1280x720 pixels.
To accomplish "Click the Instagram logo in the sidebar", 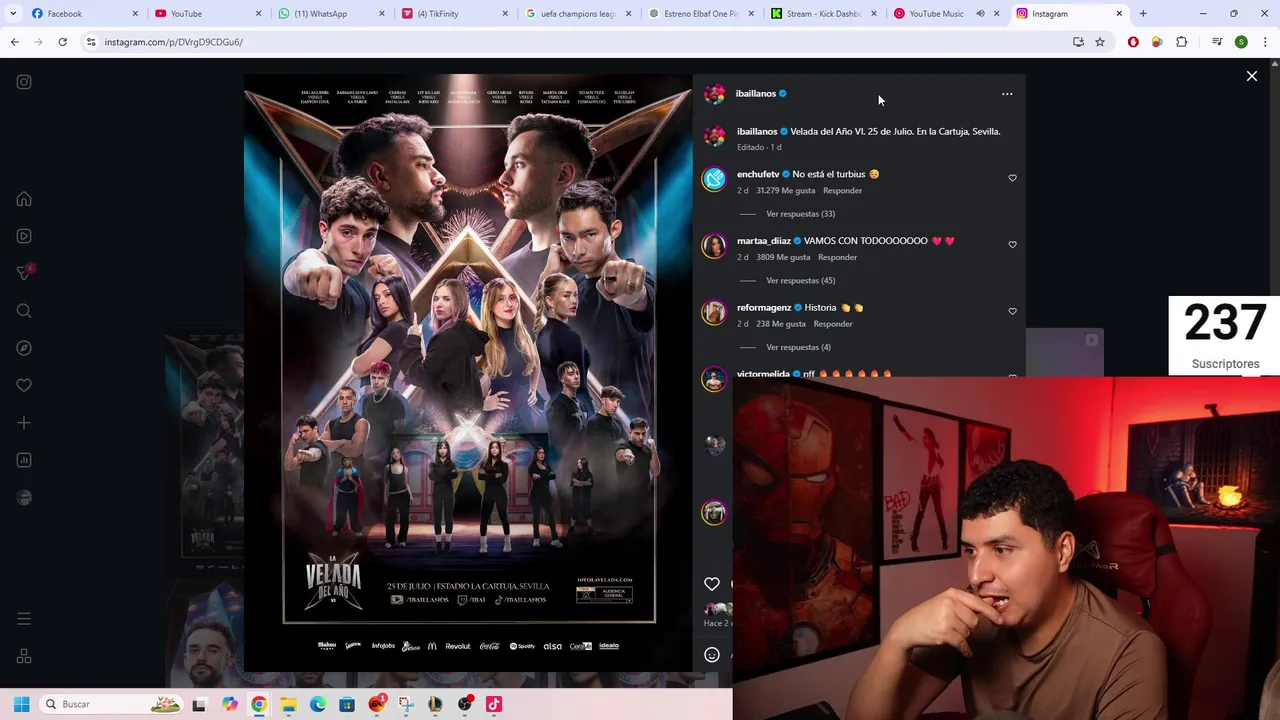I will pyautogui.click(x=24, y=82).
